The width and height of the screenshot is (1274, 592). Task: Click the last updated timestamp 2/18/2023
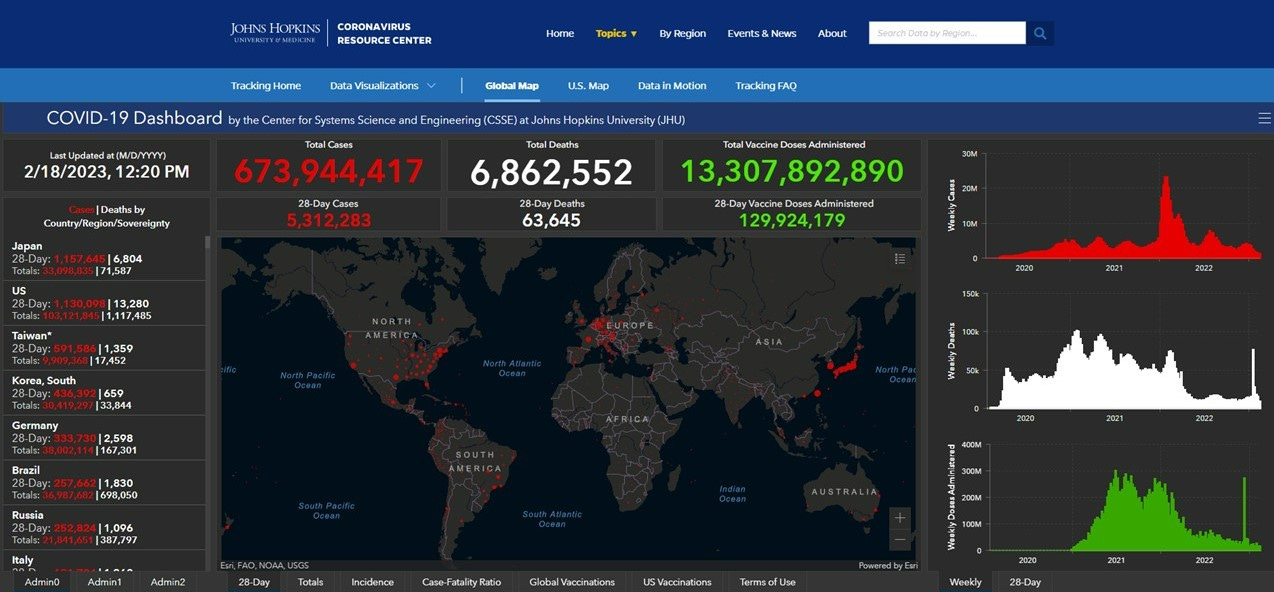(107, 172)
